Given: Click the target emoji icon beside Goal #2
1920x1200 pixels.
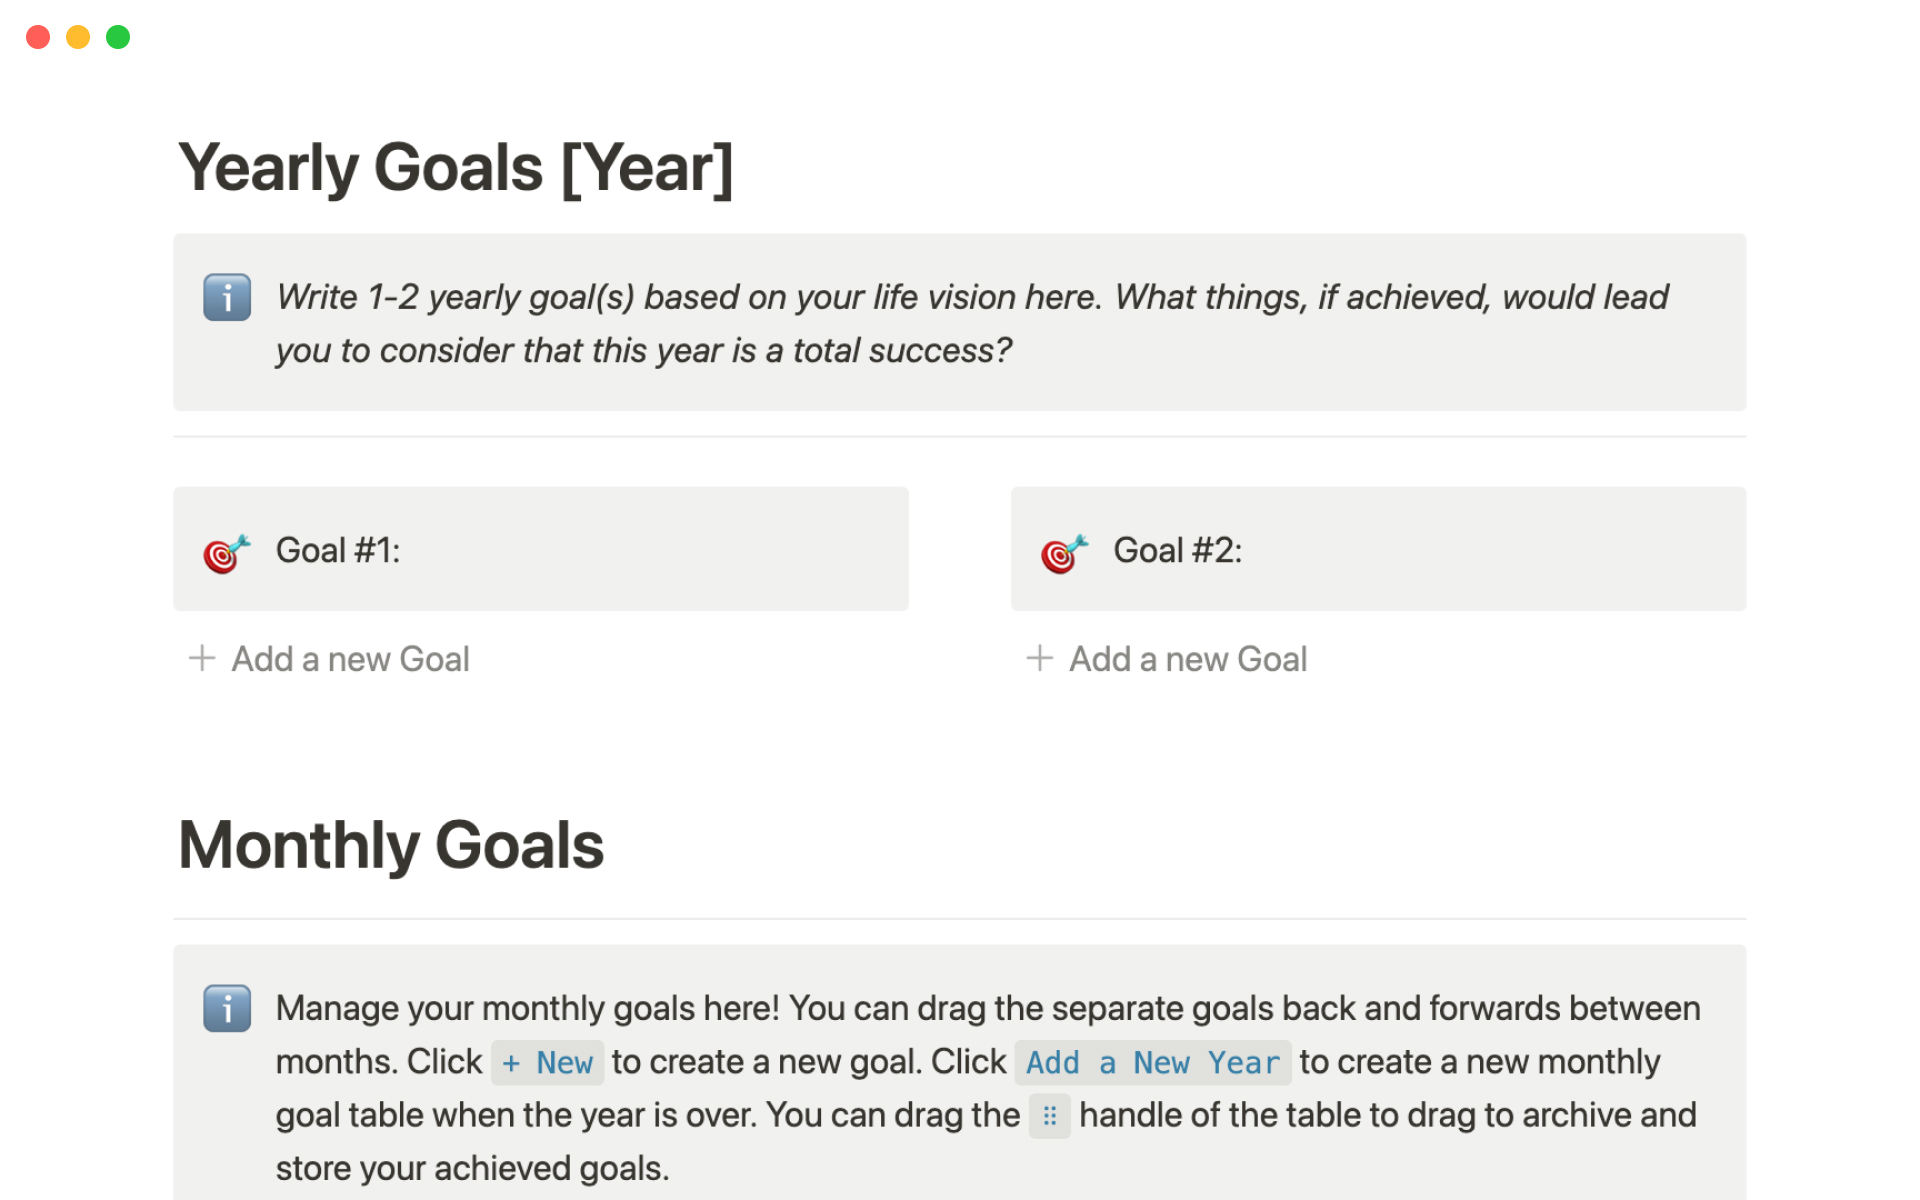Looking at the screenshot, I should pos(1063,552).
